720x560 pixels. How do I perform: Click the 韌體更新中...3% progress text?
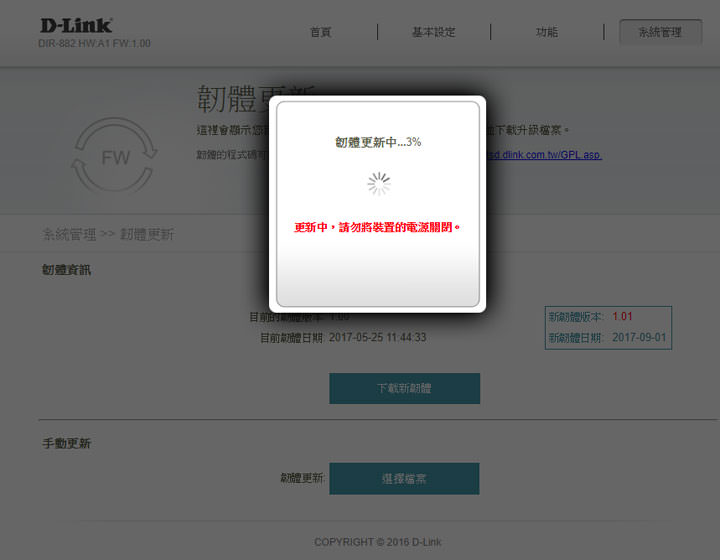pos(378,142)
